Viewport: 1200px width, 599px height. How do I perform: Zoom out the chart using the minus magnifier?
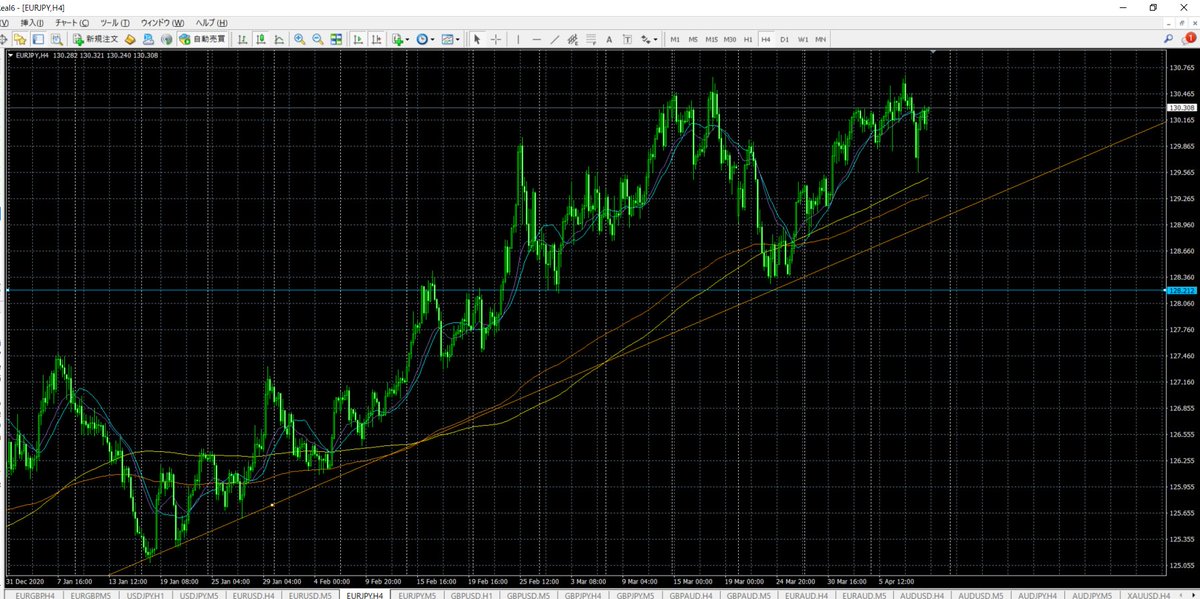click(318, 39)
